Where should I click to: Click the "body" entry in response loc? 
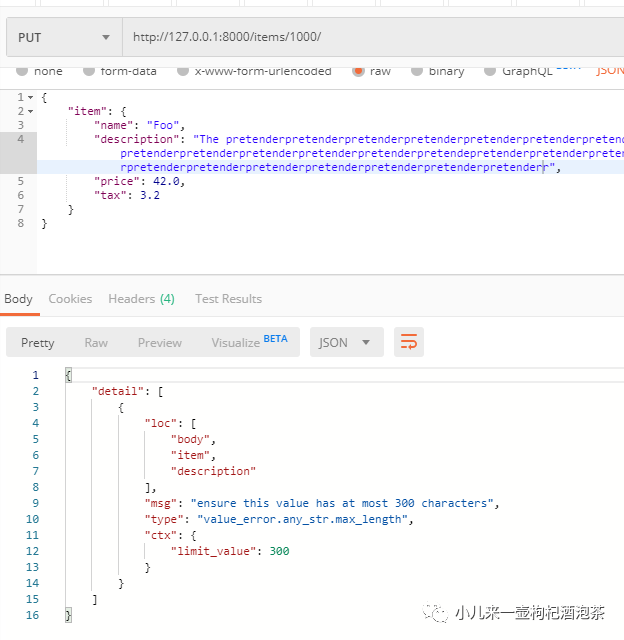[x=190, y=439]
